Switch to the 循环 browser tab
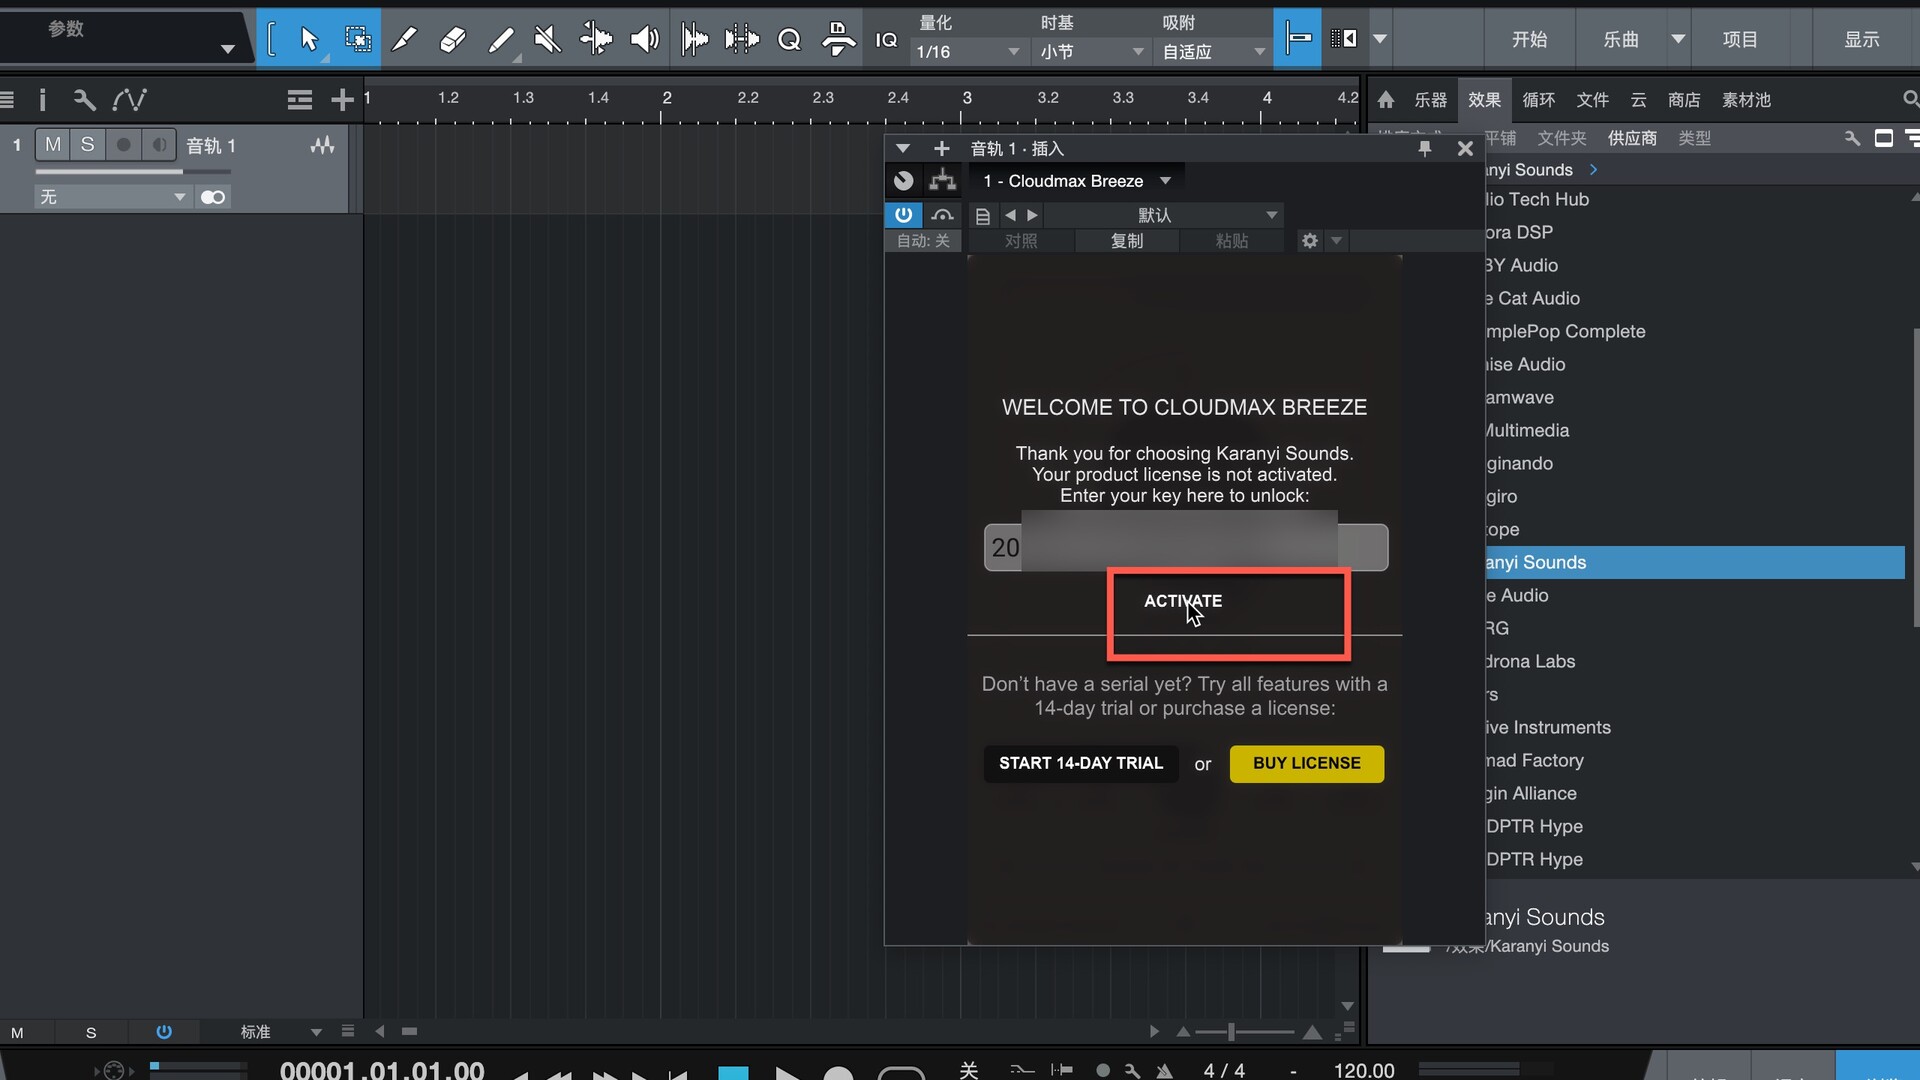Image resolution: width=1920 pixels, height=1080 pixels. [x=1538, y=99]
